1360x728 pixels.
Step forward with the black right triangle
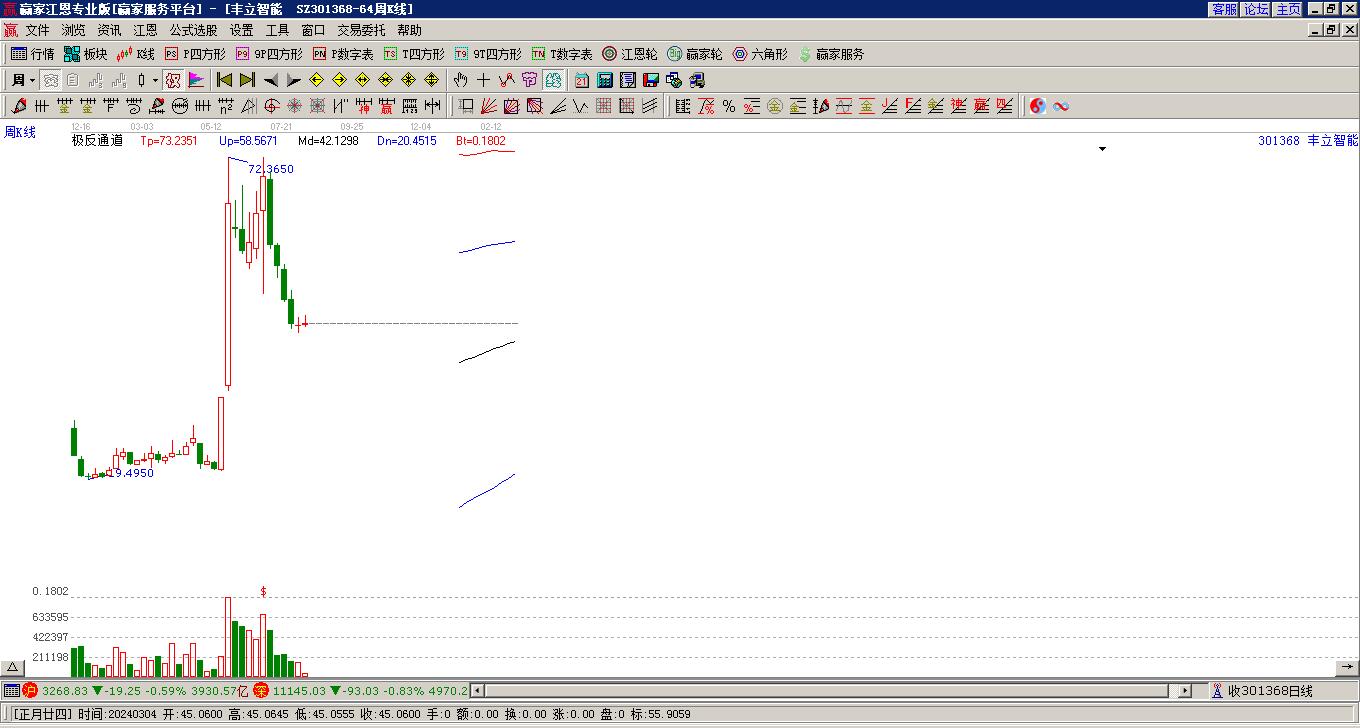click(294, 80)
